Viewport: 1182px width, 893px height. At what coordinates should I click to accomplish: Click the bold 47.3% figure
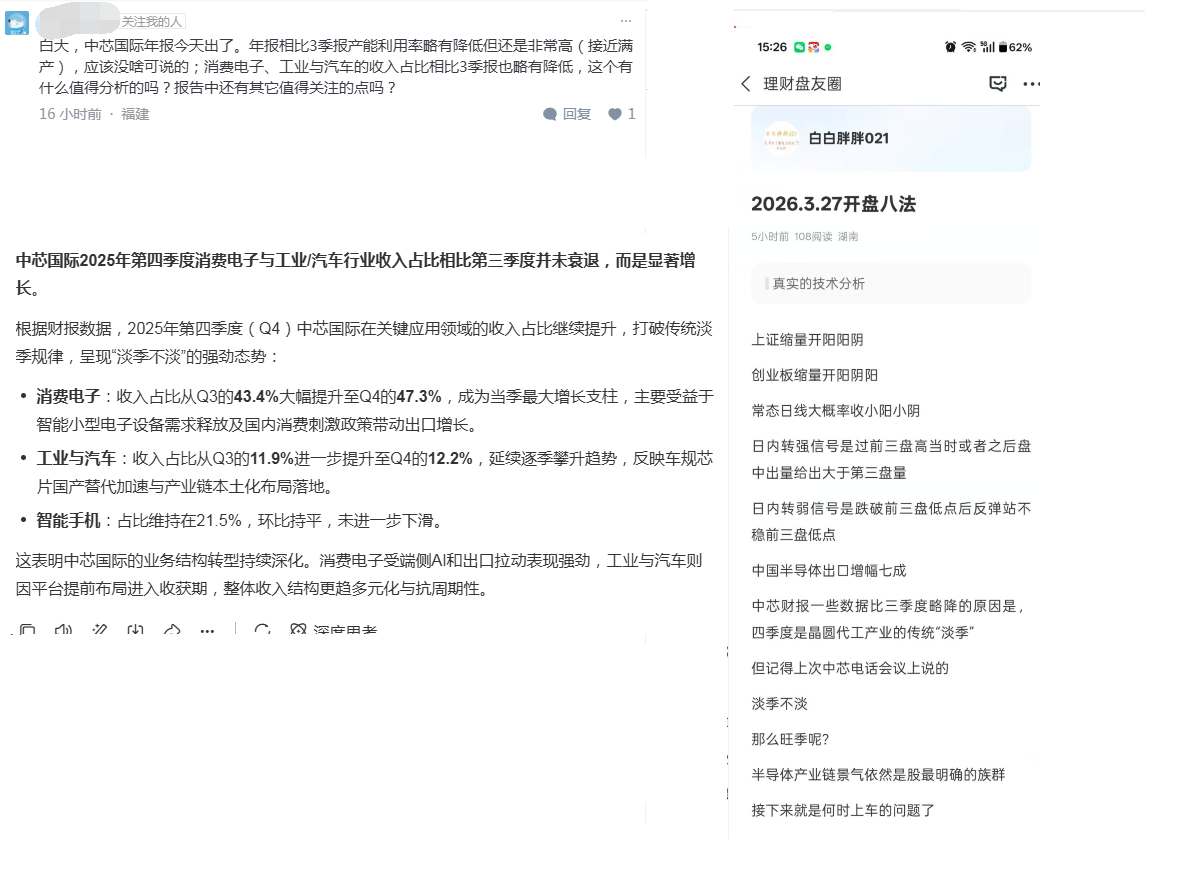tap(418, 396)
